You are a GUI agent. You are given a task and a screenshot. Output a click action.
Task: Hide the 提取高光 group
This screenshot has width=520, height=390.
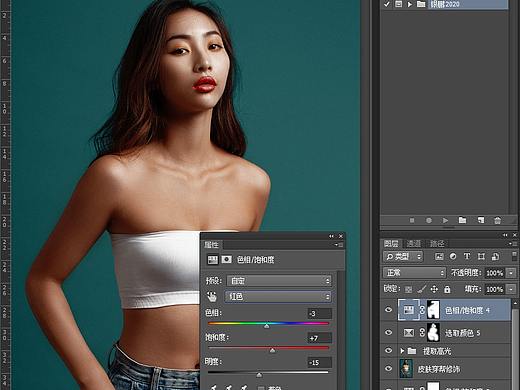tap(388, 351)
